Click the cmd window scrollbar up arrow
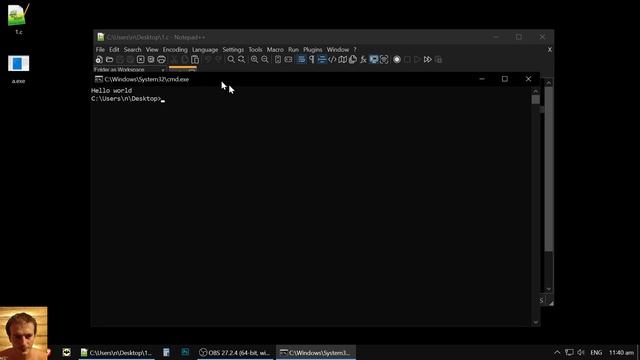This screenshot has width=640, height=360. pyautogui.click(x=536, y=91)
